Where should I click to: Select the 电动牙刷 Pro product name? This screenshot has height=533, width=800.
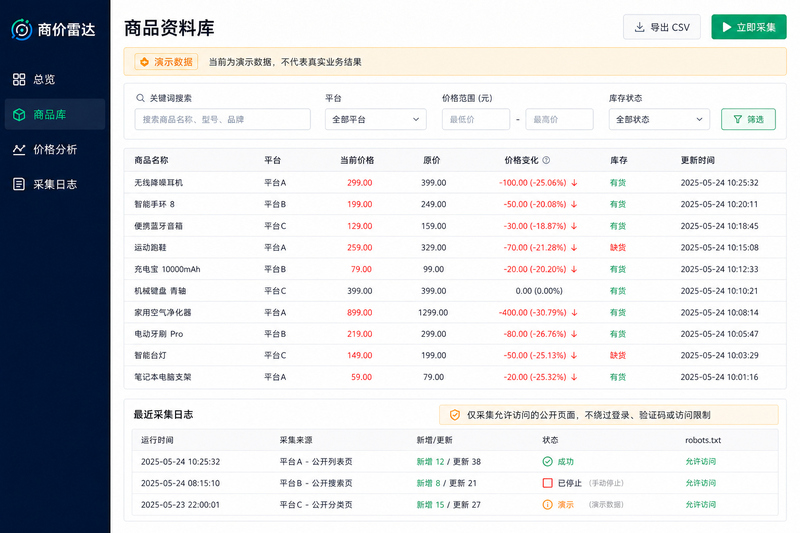click(159, 334)
